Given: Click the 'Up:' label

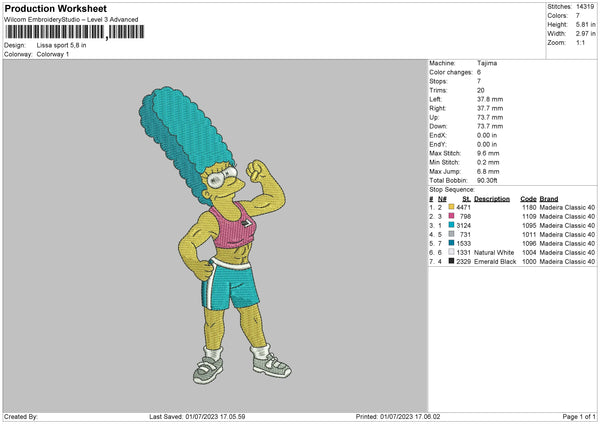Looking at the screenshot, I should pyautogui.click(x=434, y=117).
